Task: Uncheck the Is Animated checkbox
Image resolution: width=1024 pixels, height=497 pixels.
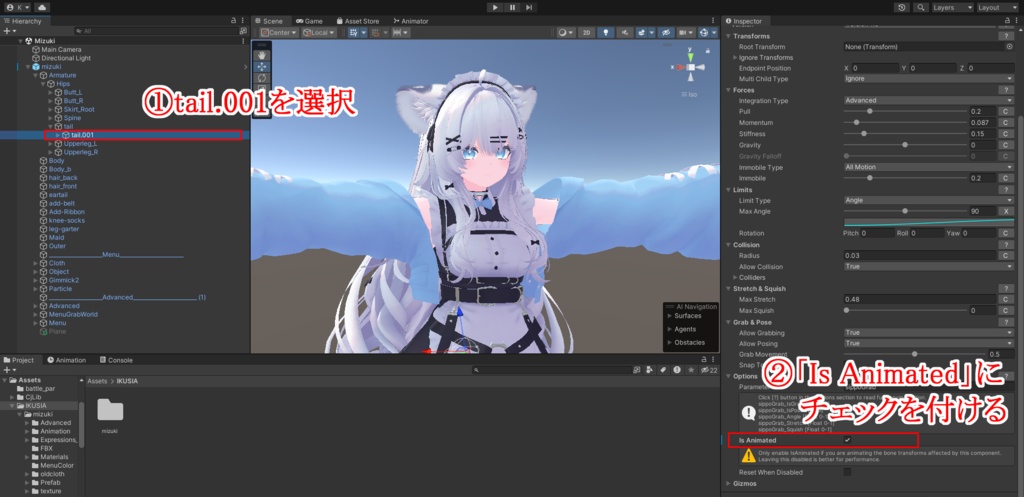Action: 848,440
